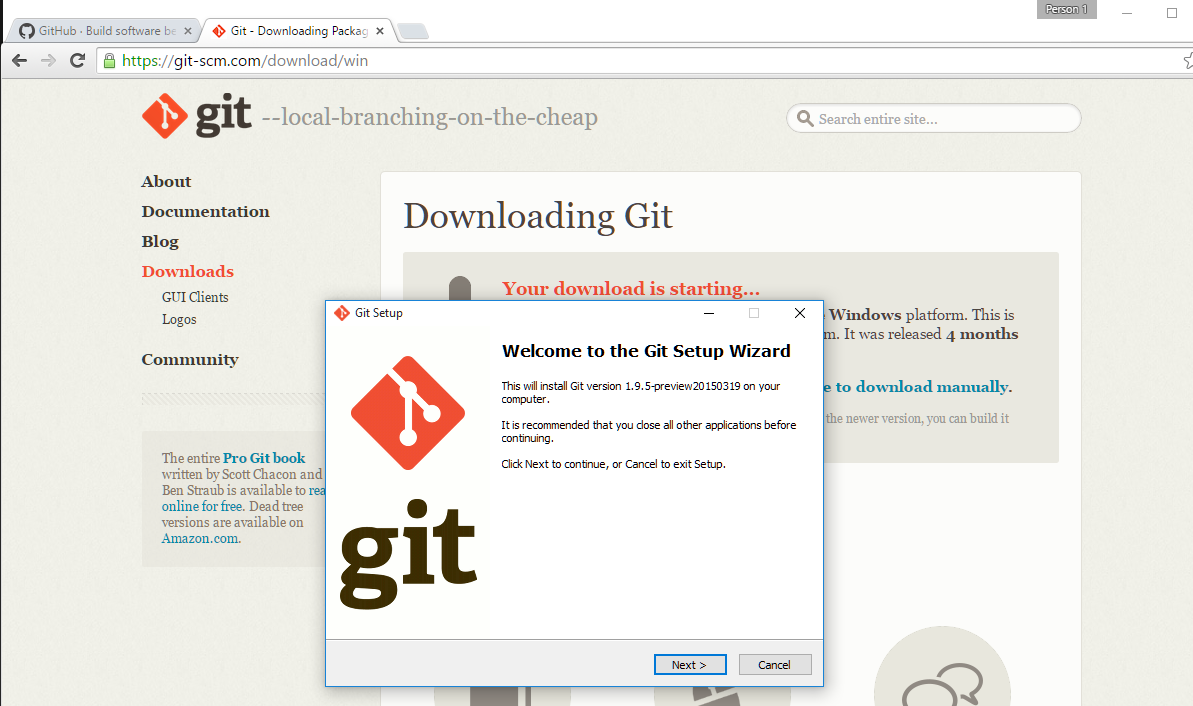
Task: Switch to the GitHub tab
Action: 100,30
